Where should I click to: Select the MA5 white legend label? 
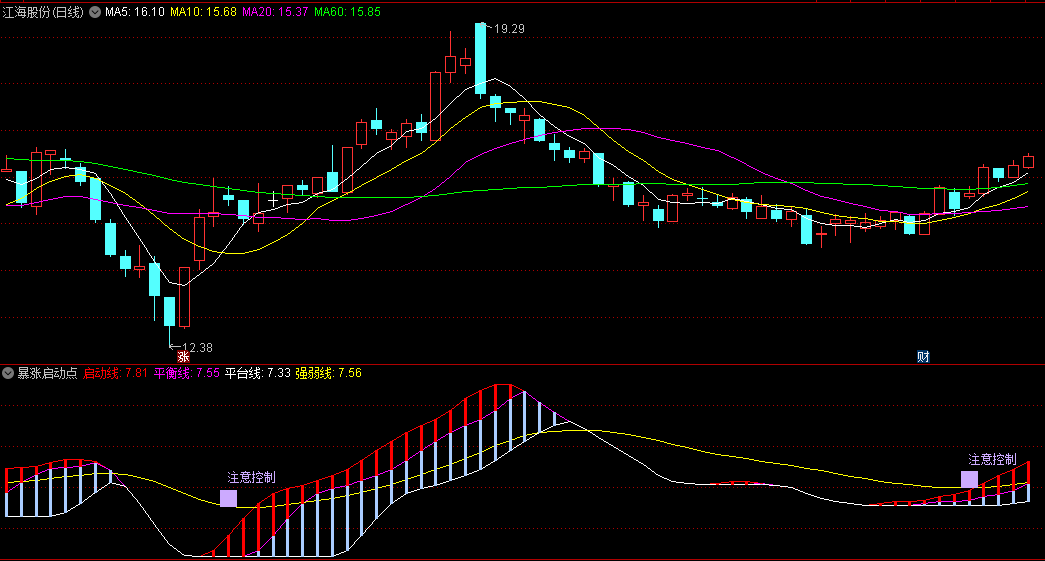pos(134,12)
